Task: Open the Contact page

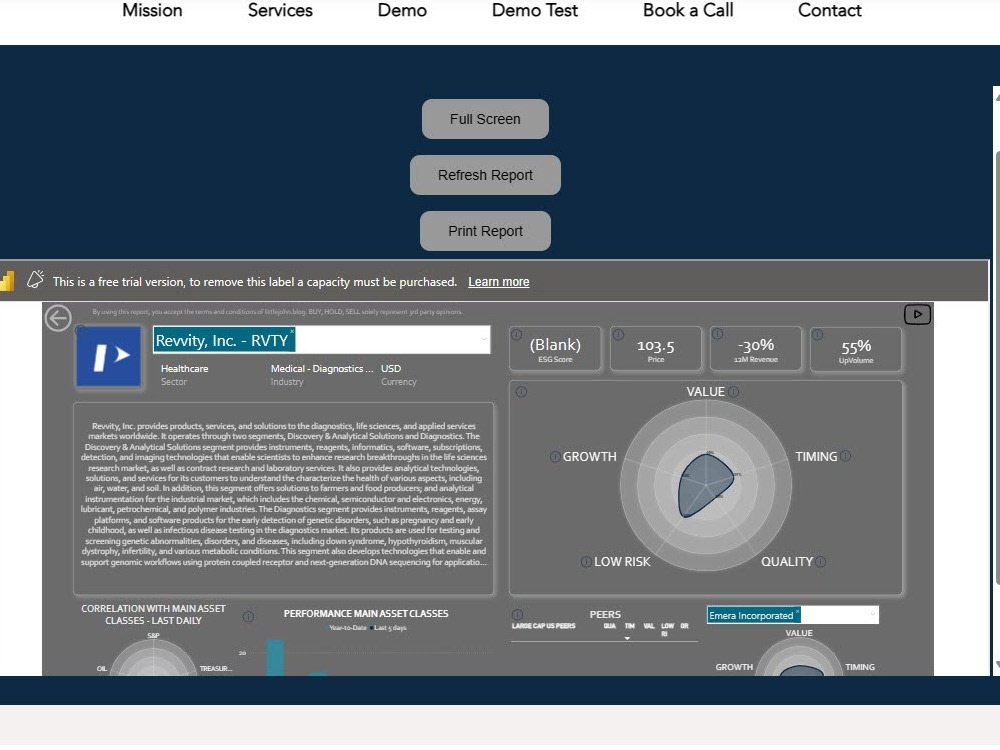Action: [x=829, y=10]
